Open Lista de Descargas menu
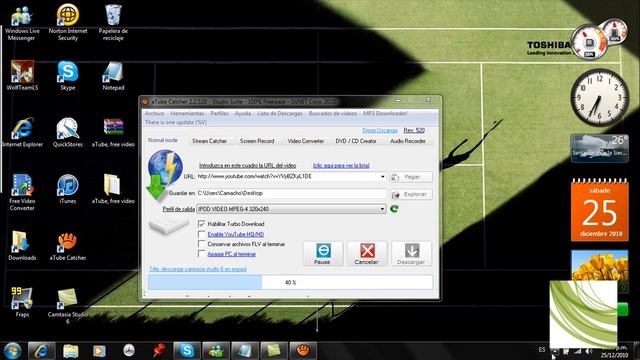Viewport: 640px width, 360px height. coord(280,113)
